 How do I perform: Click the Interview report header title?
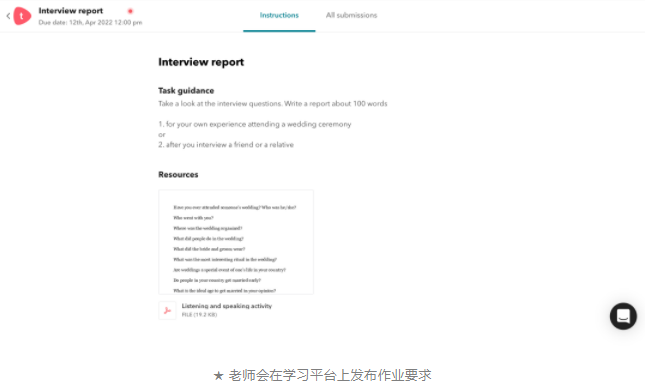pyautogui.click(x=71, y=11)
